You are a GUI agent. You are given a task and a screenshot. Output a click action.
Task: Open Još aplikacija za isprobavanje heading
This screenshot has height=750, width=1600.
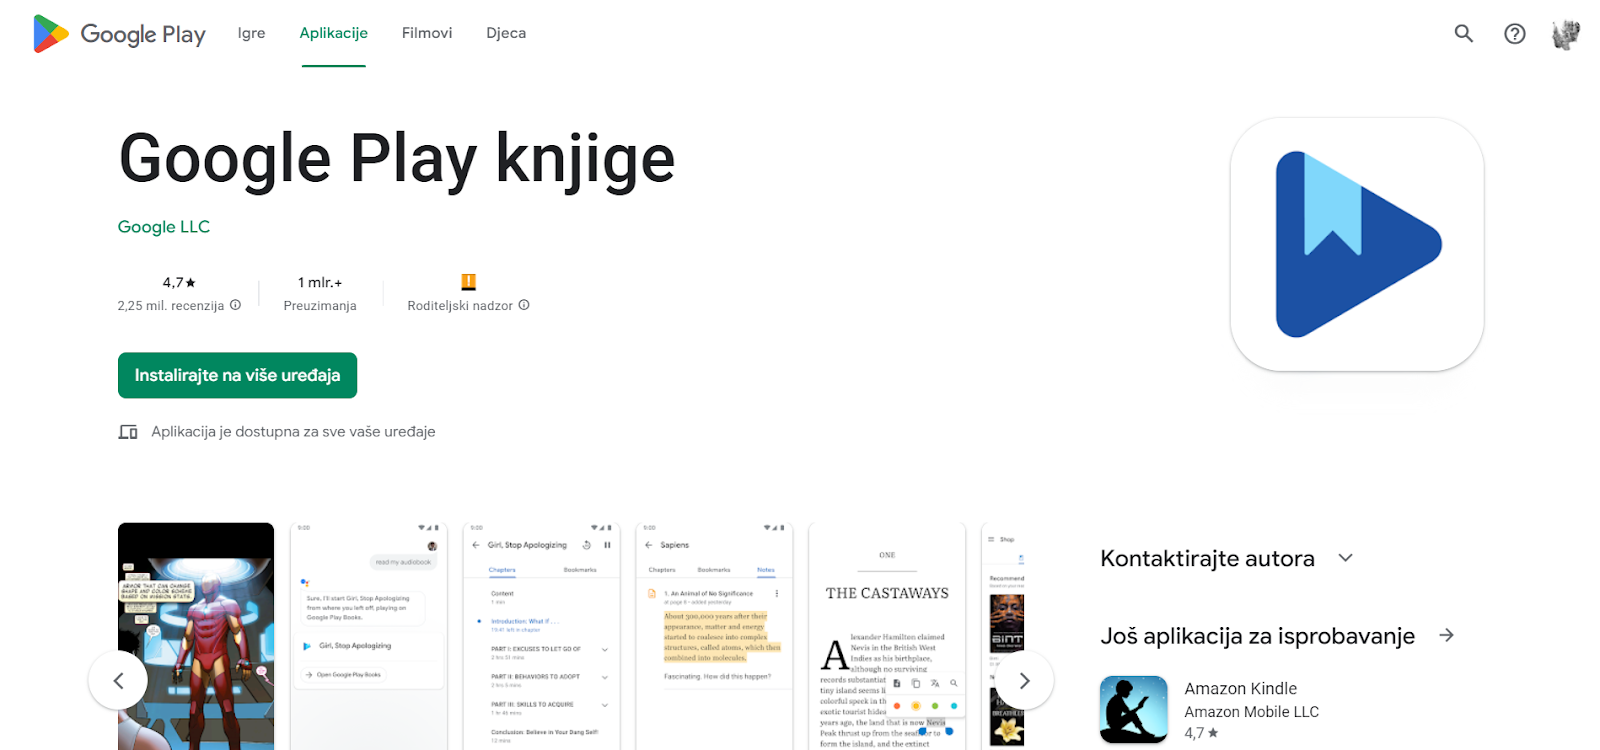pos(1257,636)
